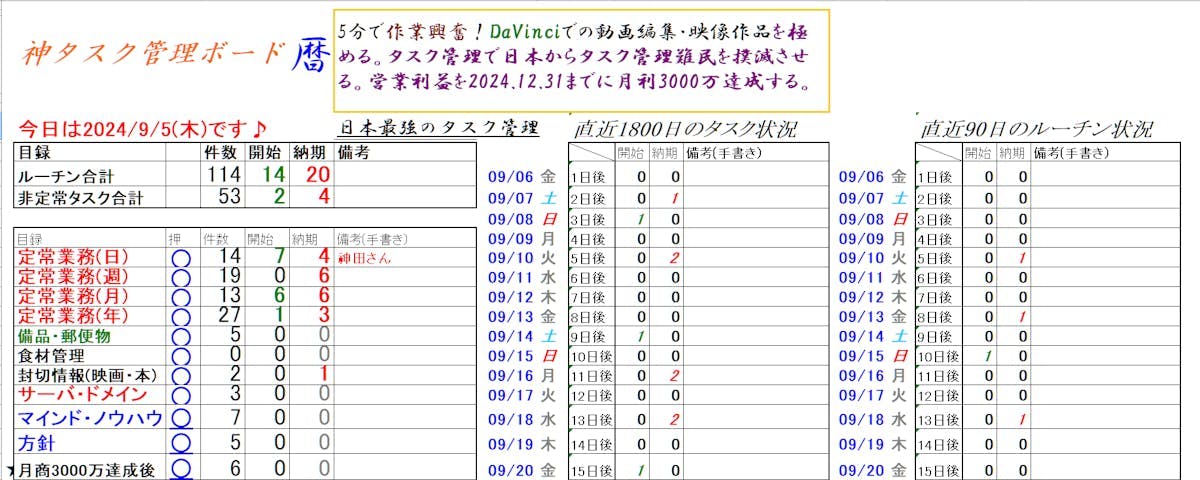Click the circle for 月商3000万達成後
1200x480 pixels.
pyautogui.click(x=181, y=468)
